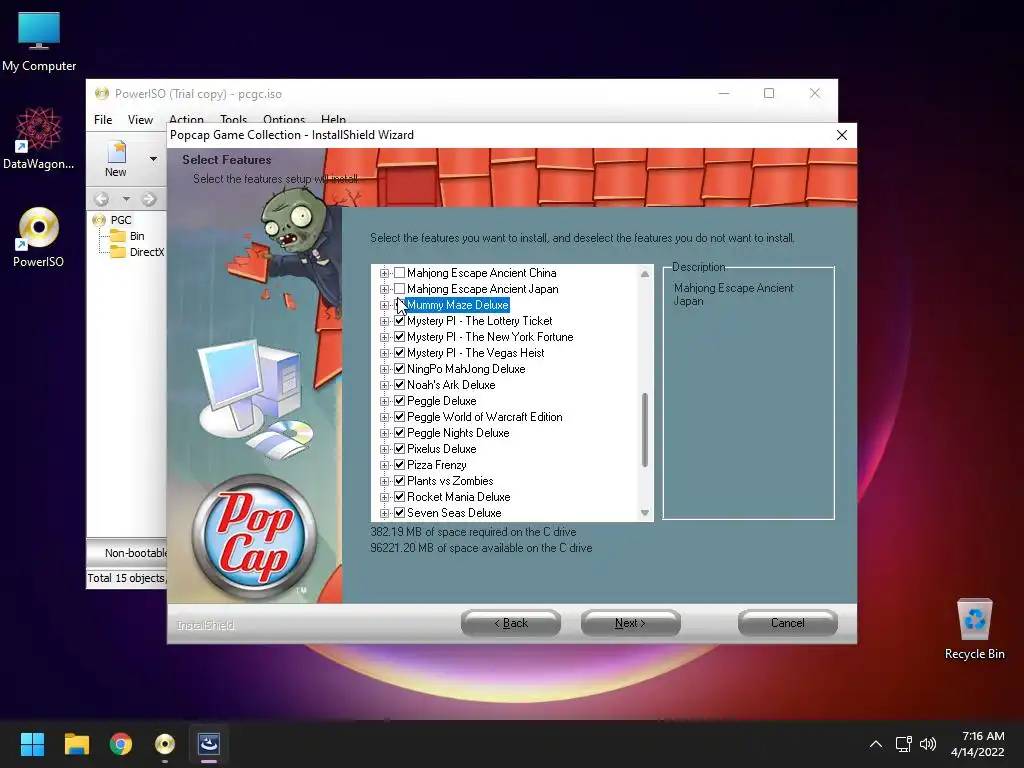1024x768 pixels.
Task: Select Peggle World of Warcraft Edition label
Action: [x=485, y=417]
